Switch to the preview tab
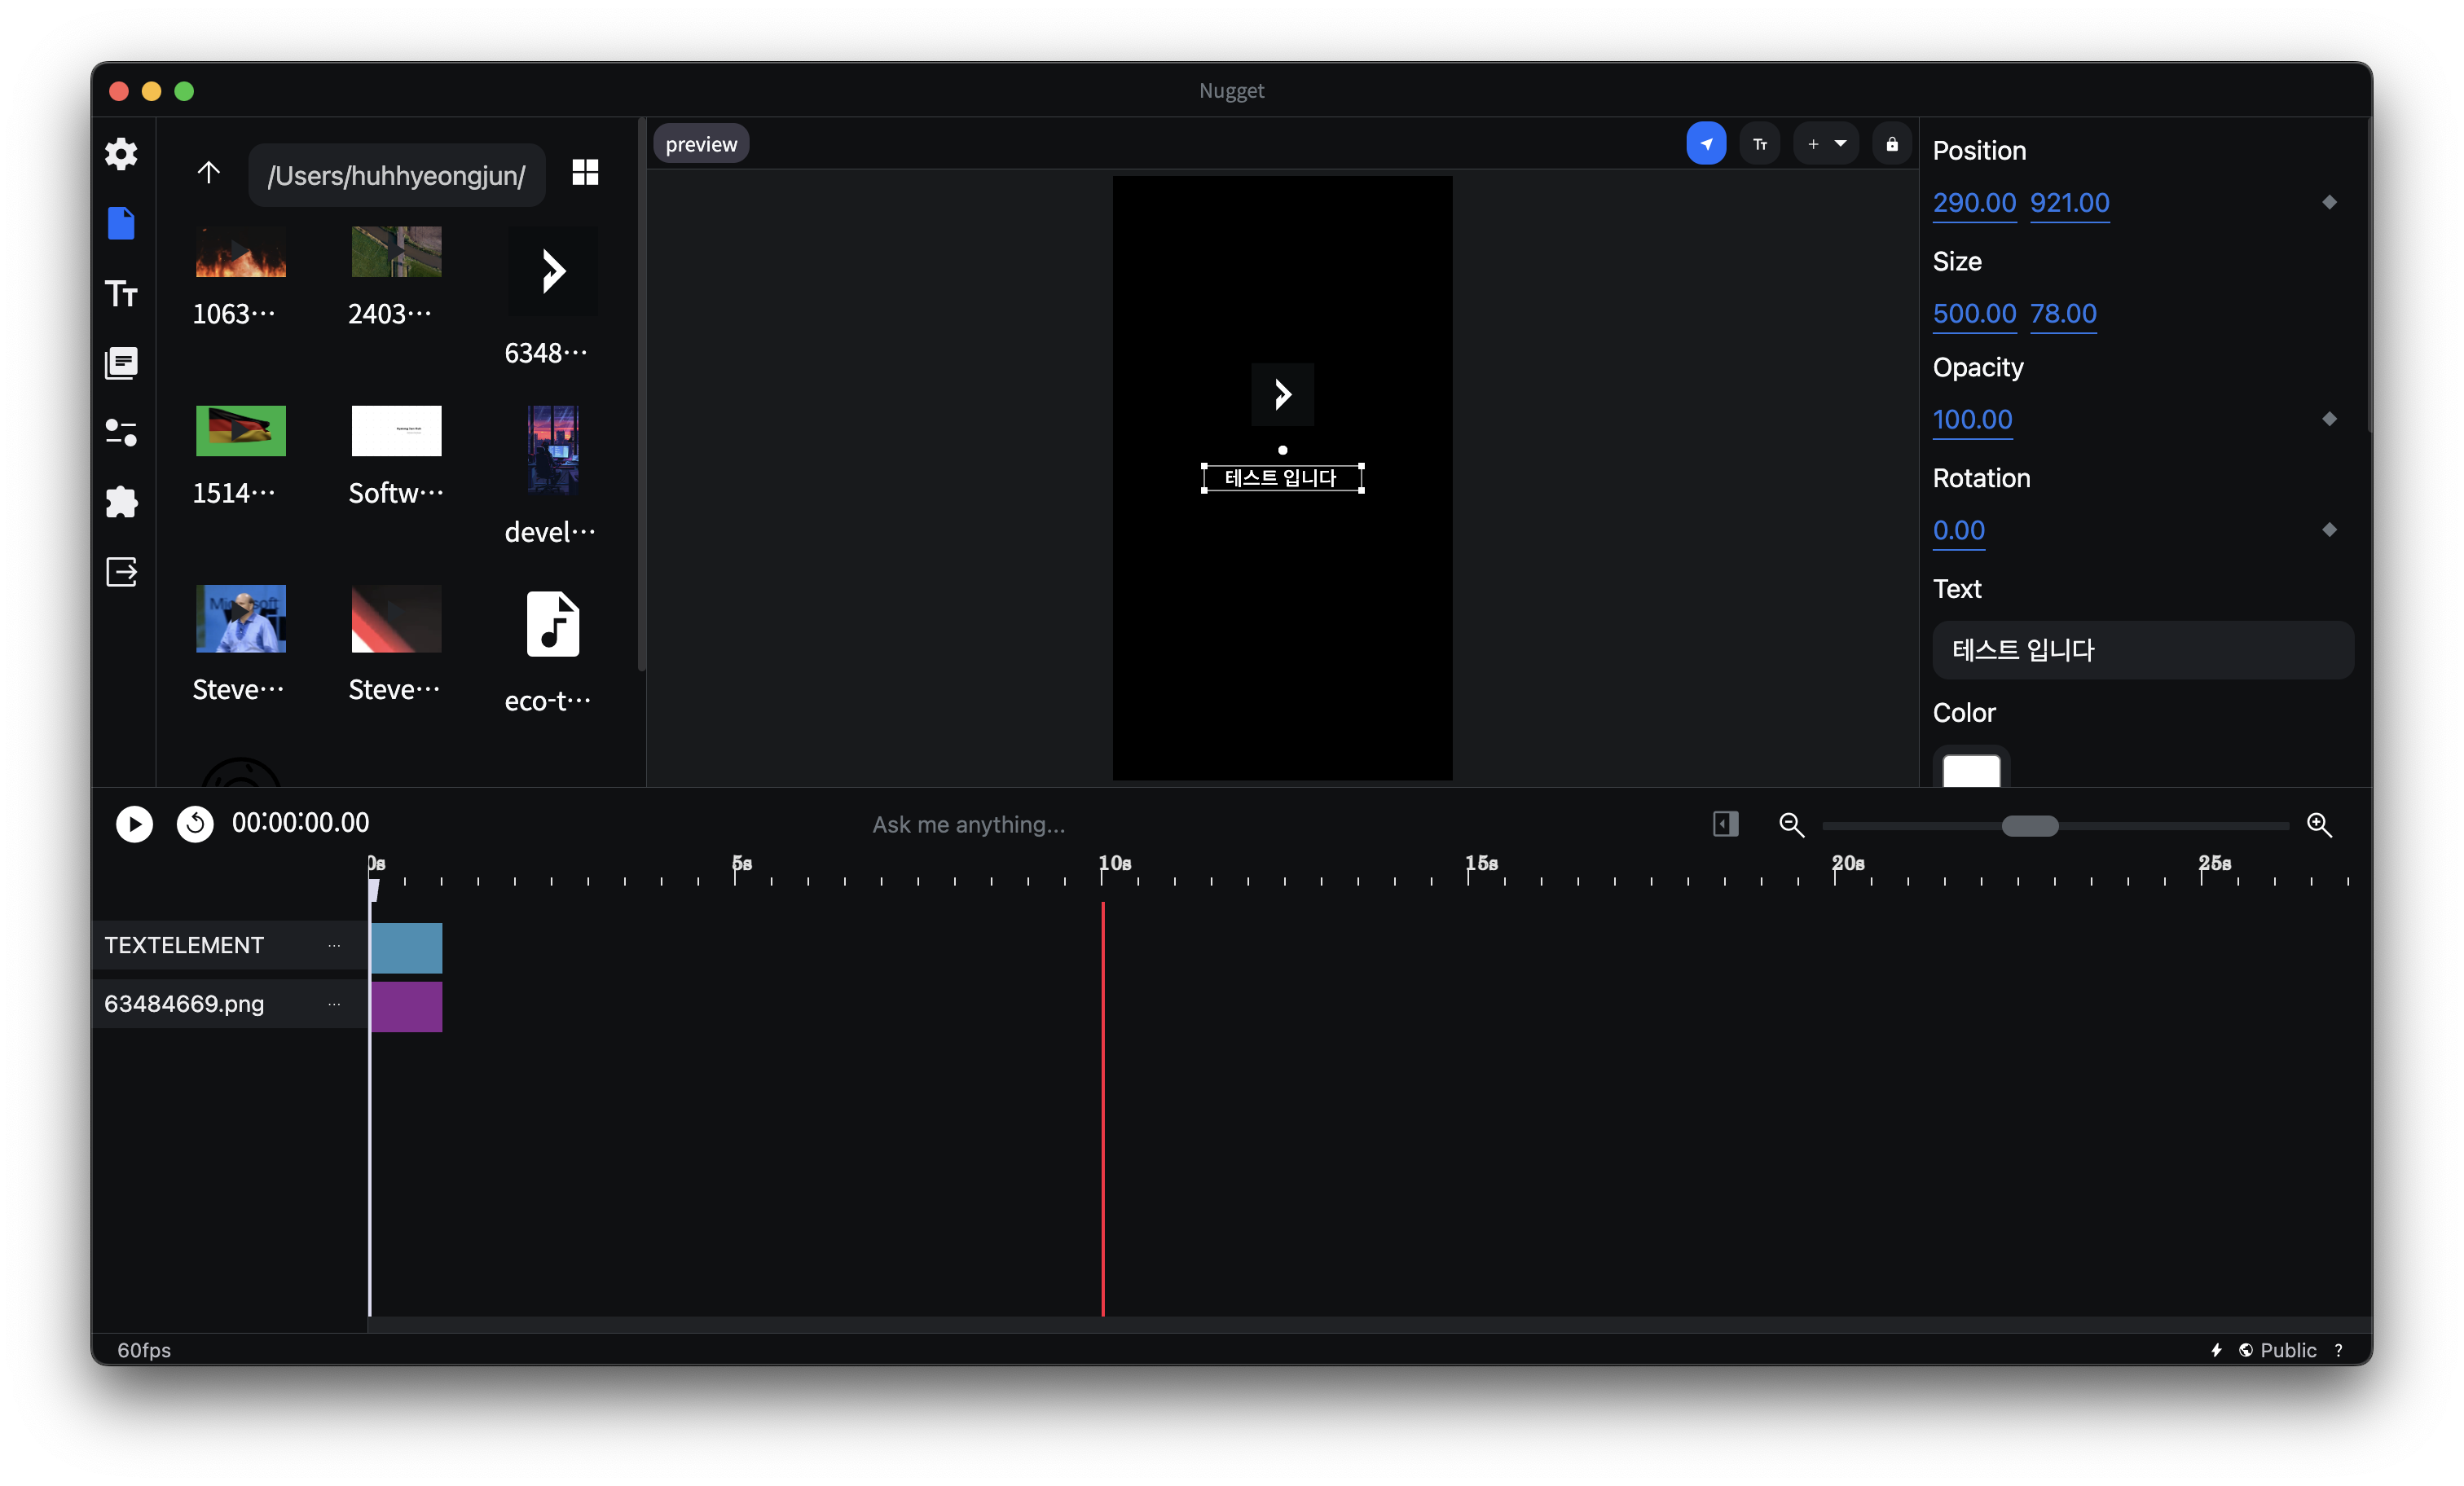The width and height of the screenshot is (2464, 1486). (701, 144)
